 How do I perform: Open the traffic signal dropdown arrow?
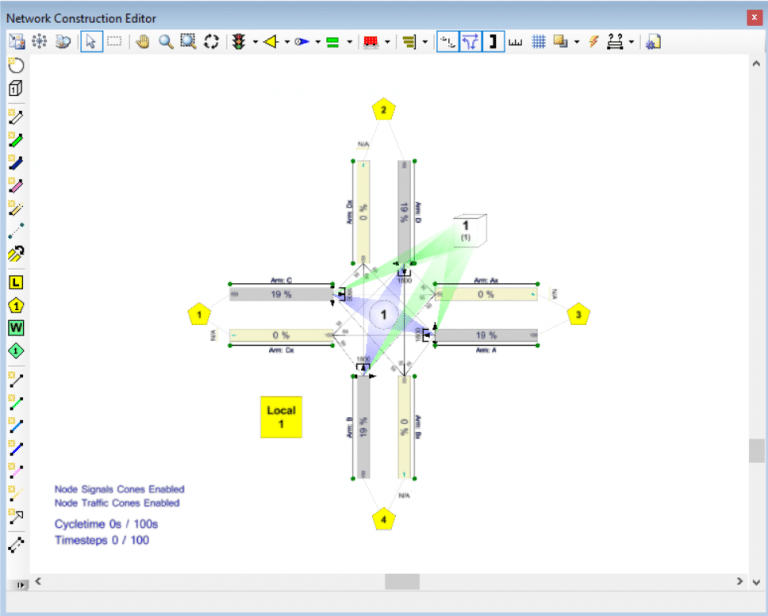click(x=256, y=42)
